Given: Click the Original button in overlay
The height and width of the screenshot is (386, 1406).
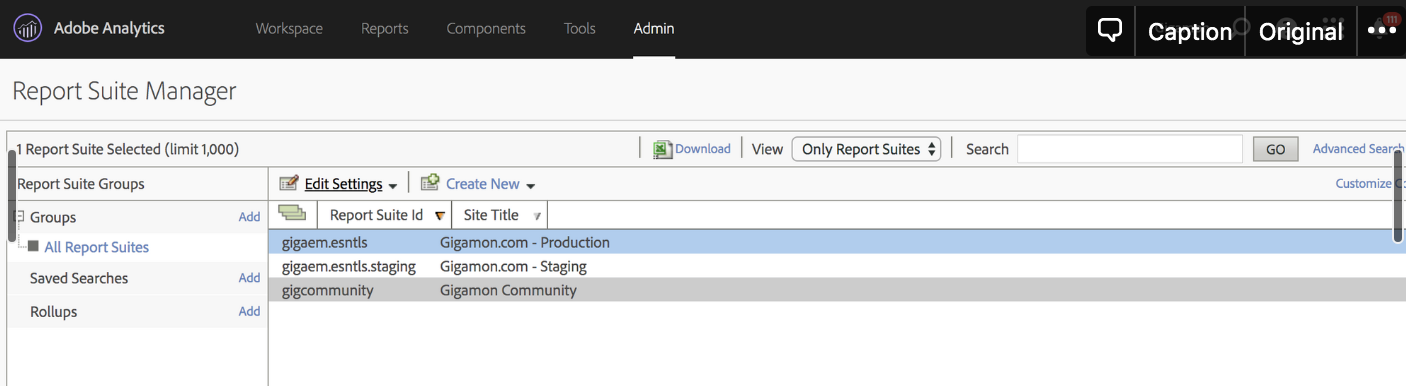Looking at the screenshot, I should click(x=1300, y=32).
